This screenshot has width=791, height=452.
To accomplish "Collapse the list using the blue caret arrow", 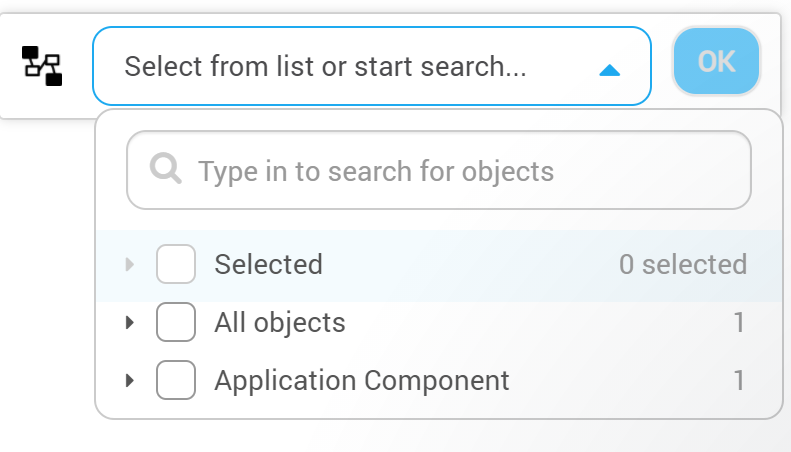I will 609,70.
